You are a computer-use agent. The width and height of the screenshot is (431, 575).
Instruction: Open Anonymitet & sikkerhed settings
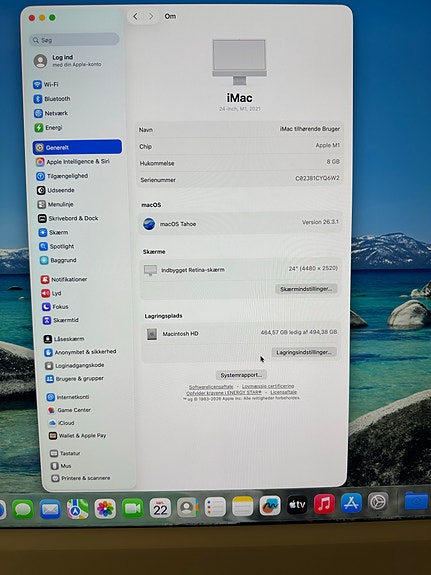tap(80, 352)
